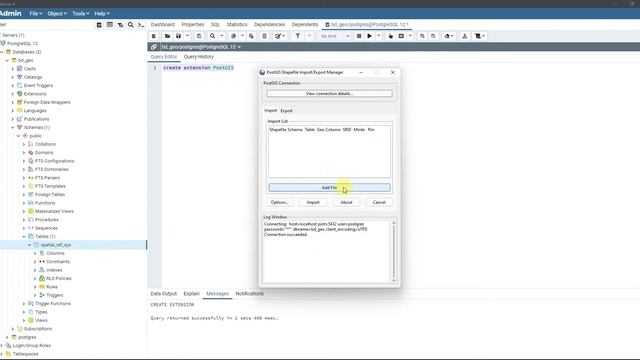Open the Save File options arrow
This screenshot has height=360, width=640.
coord(187,36)
